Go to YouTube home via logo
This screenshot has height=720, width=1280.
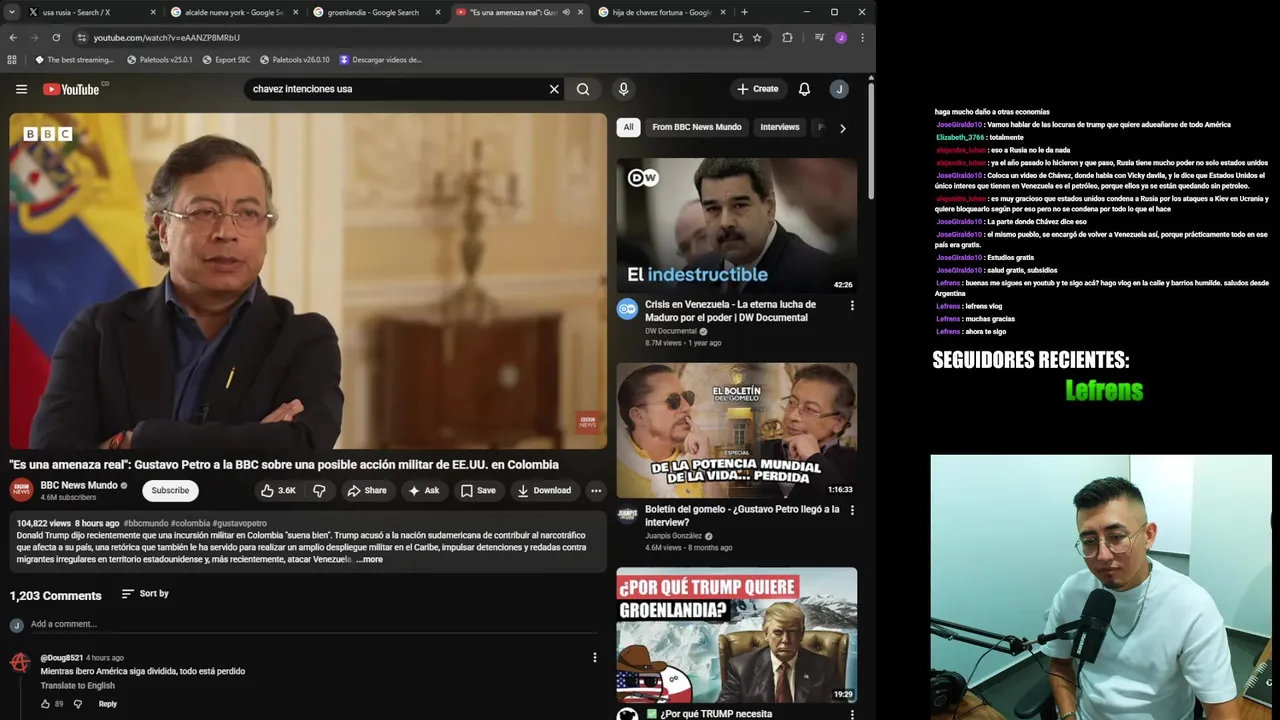(x=71, y=89)
